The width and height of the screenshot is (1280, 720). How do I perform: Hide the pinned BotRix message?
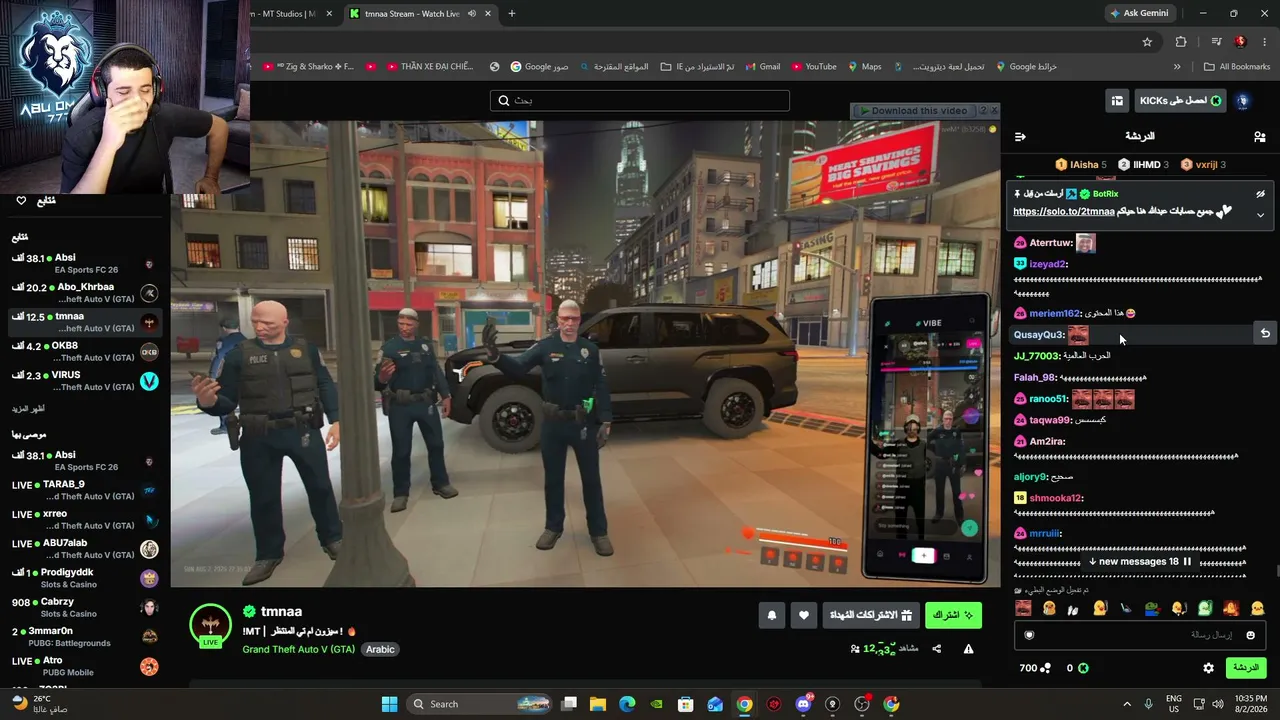(x=1260, y=194)
